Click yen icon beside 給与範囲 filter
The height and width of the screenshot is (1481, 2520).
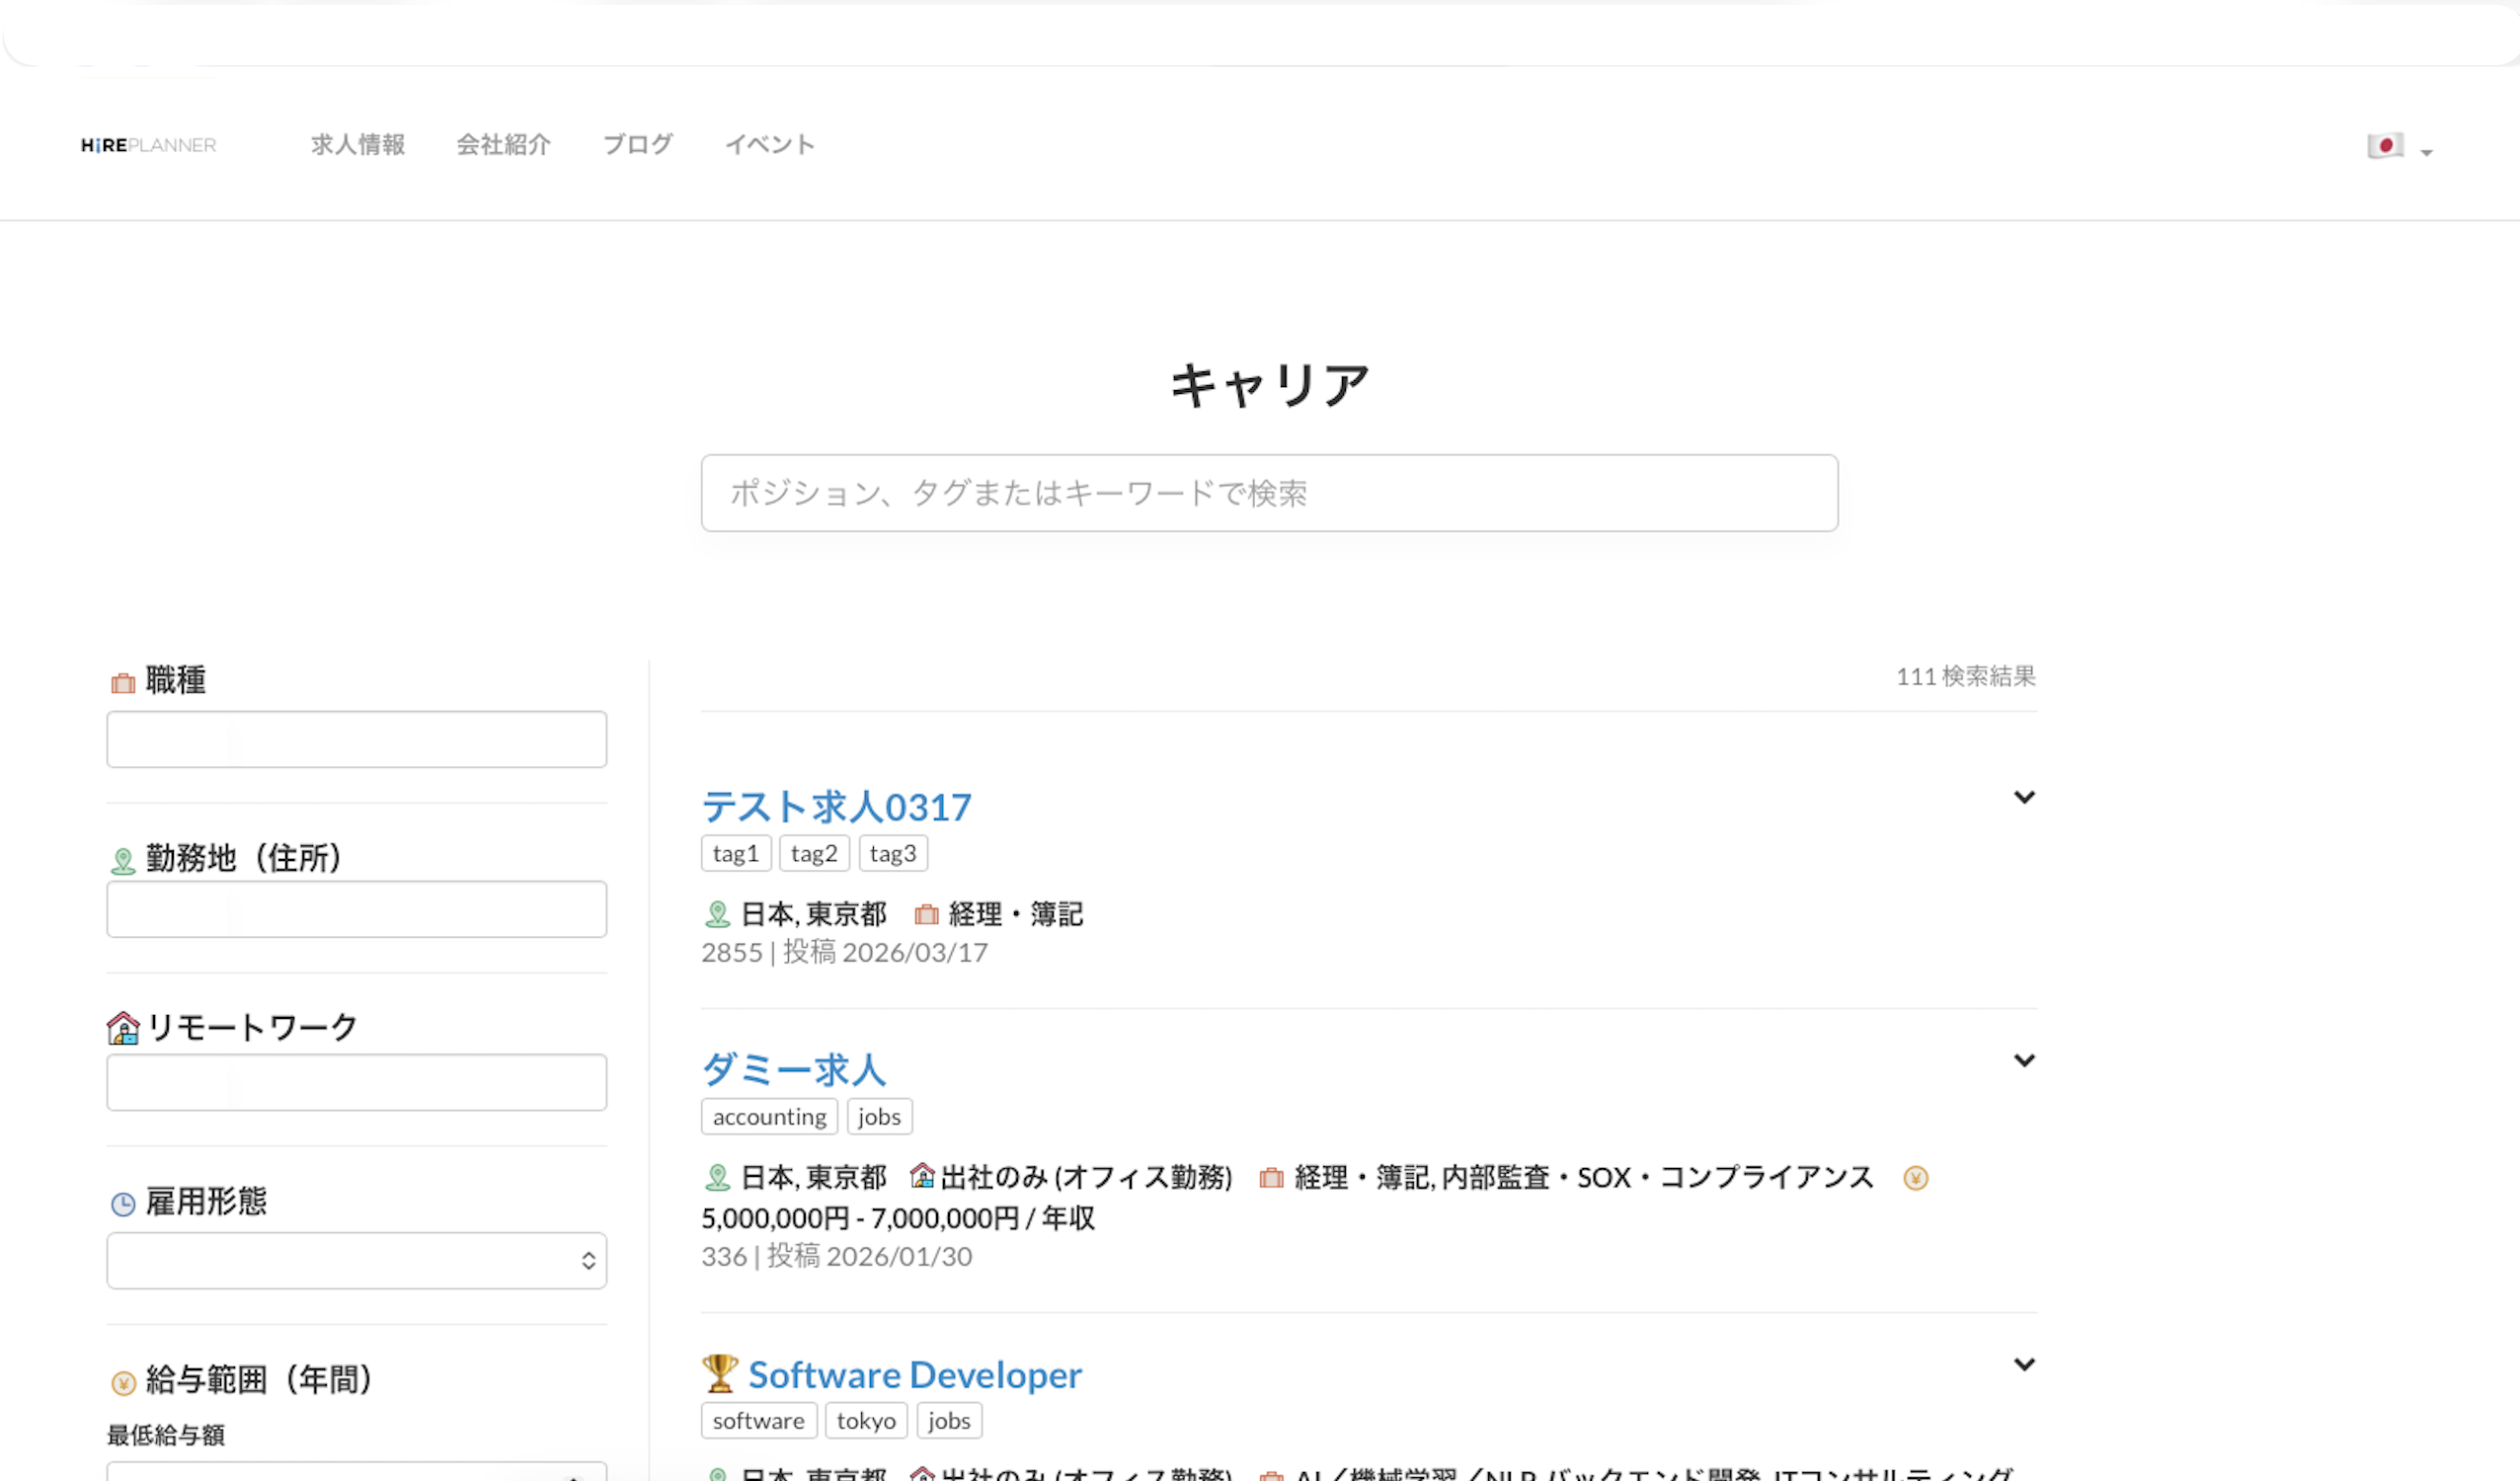click(123, 1383)
